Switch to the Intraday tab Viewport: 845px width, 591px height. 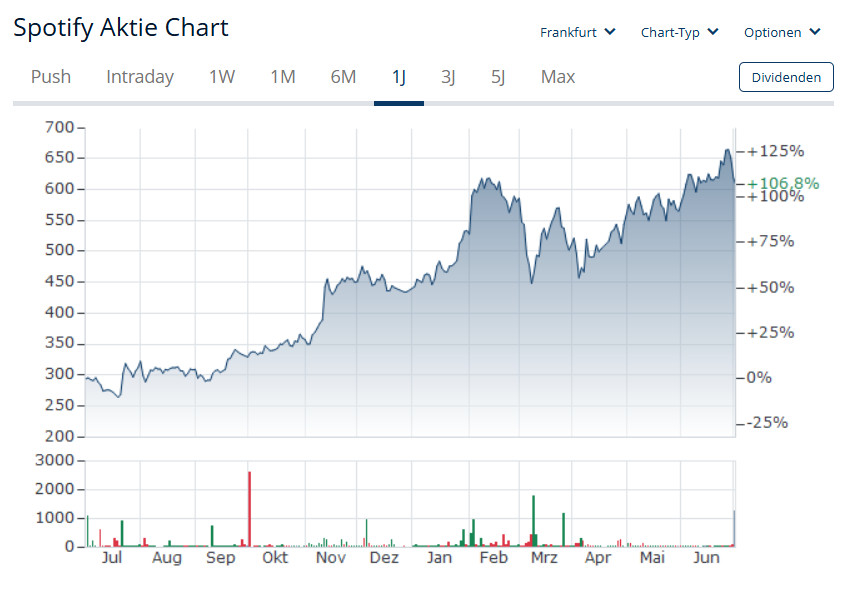(140, 77)
